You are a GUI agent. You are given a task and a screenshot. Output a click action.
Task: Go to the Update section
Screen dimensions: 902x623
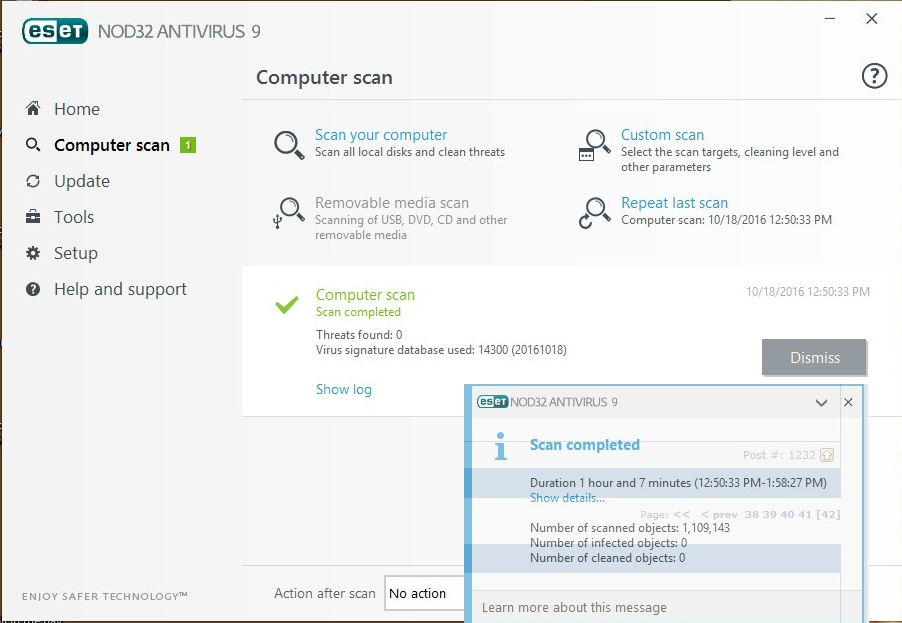click(x=82, y=181)
